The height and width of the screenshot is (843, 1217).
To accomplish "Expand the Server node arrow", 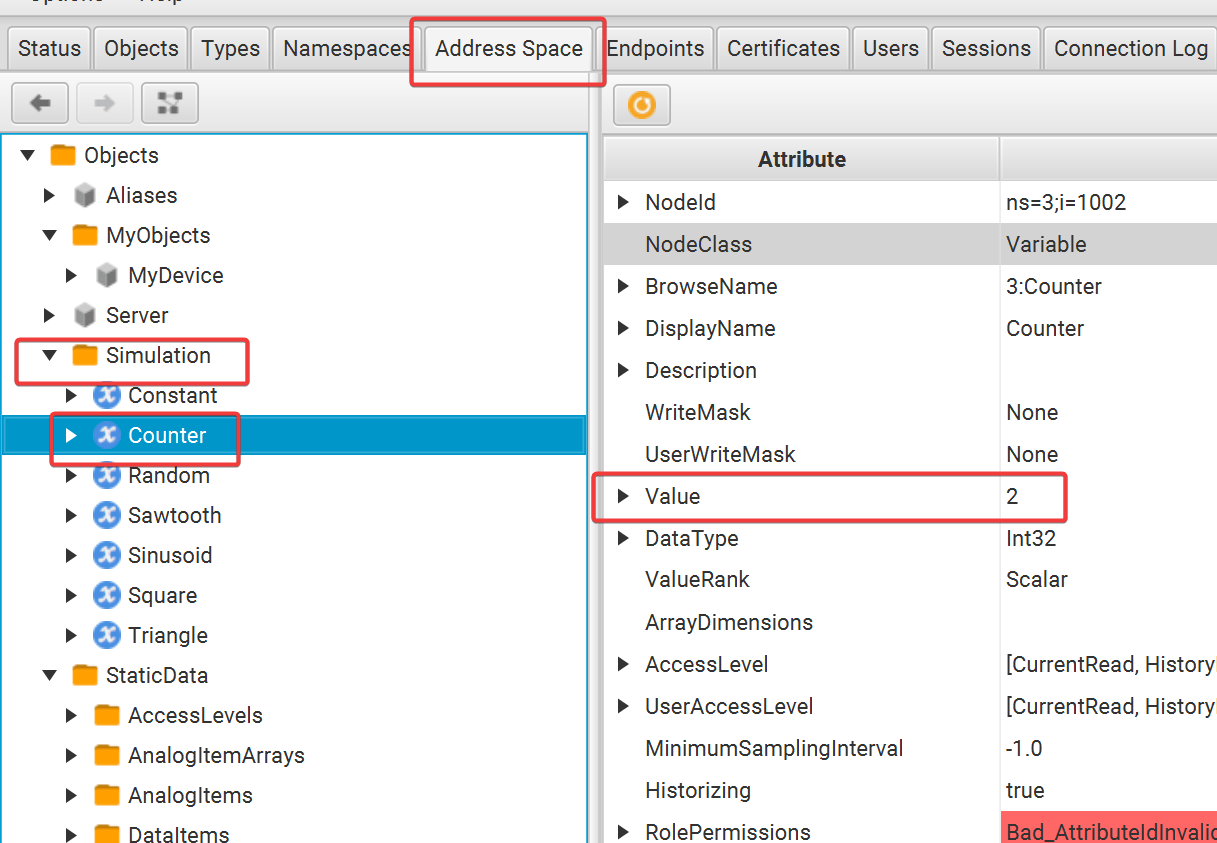I will click(x=50, y=315).
